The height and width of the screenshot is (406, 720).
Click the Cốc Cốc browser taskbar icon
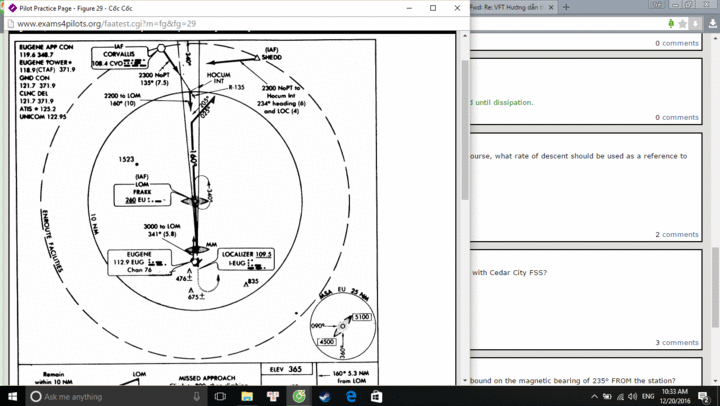coord(299,396)
